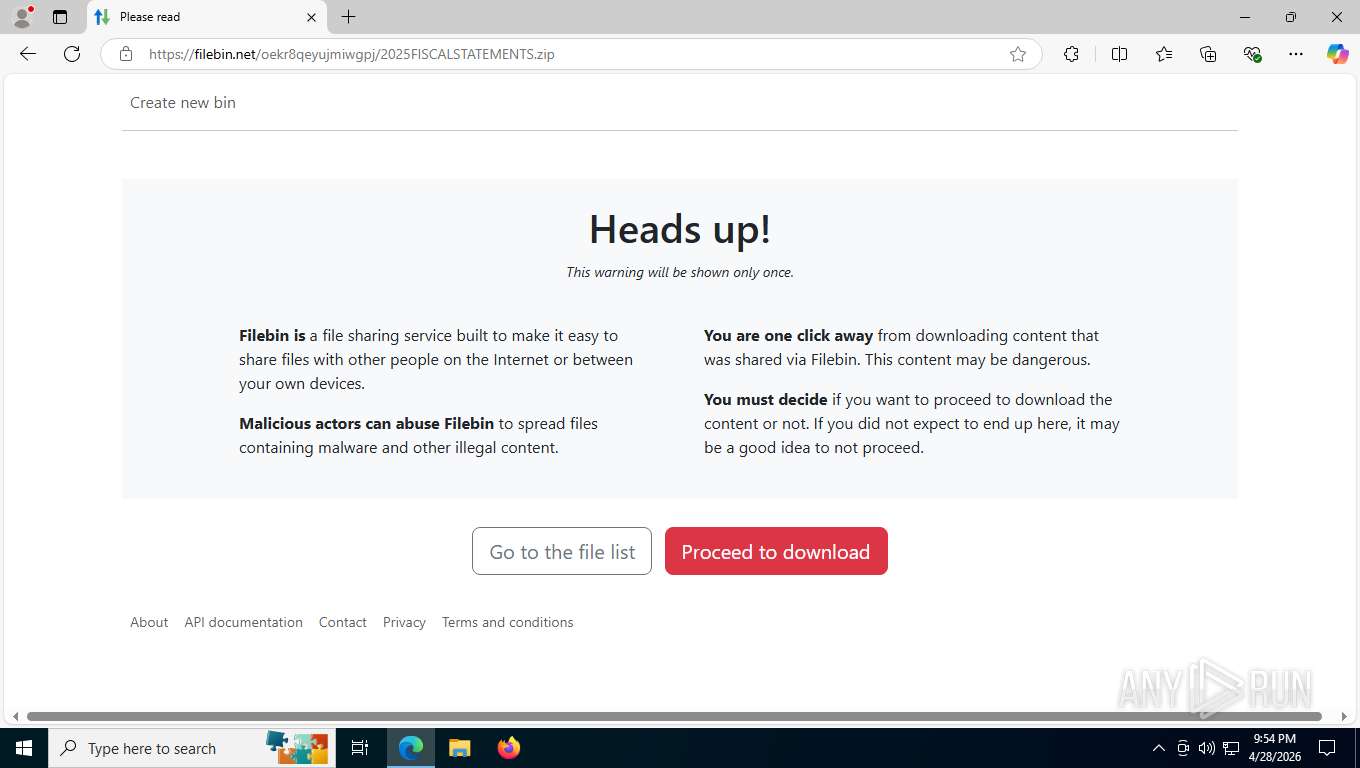Open the Edge profile icon
This screenshot has height=768, width=1360.
22,17
